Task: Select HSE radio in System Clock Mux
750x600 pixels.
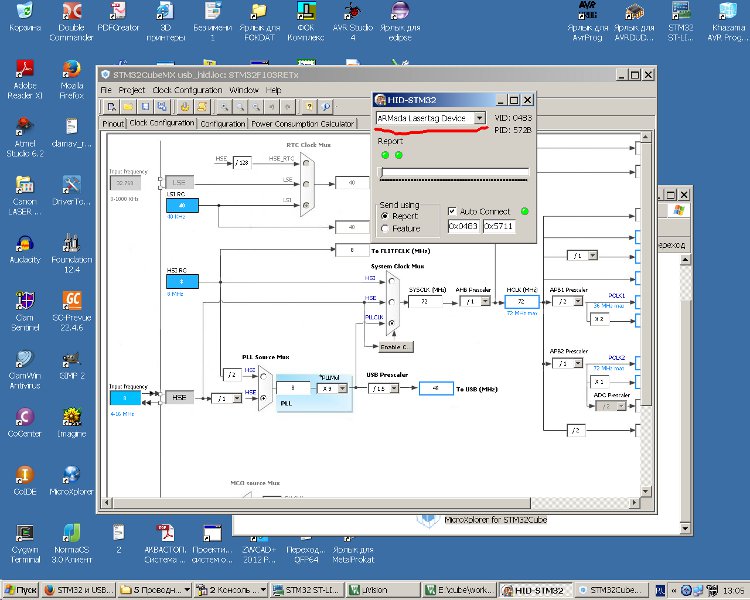Action: [x=392, y=302]
